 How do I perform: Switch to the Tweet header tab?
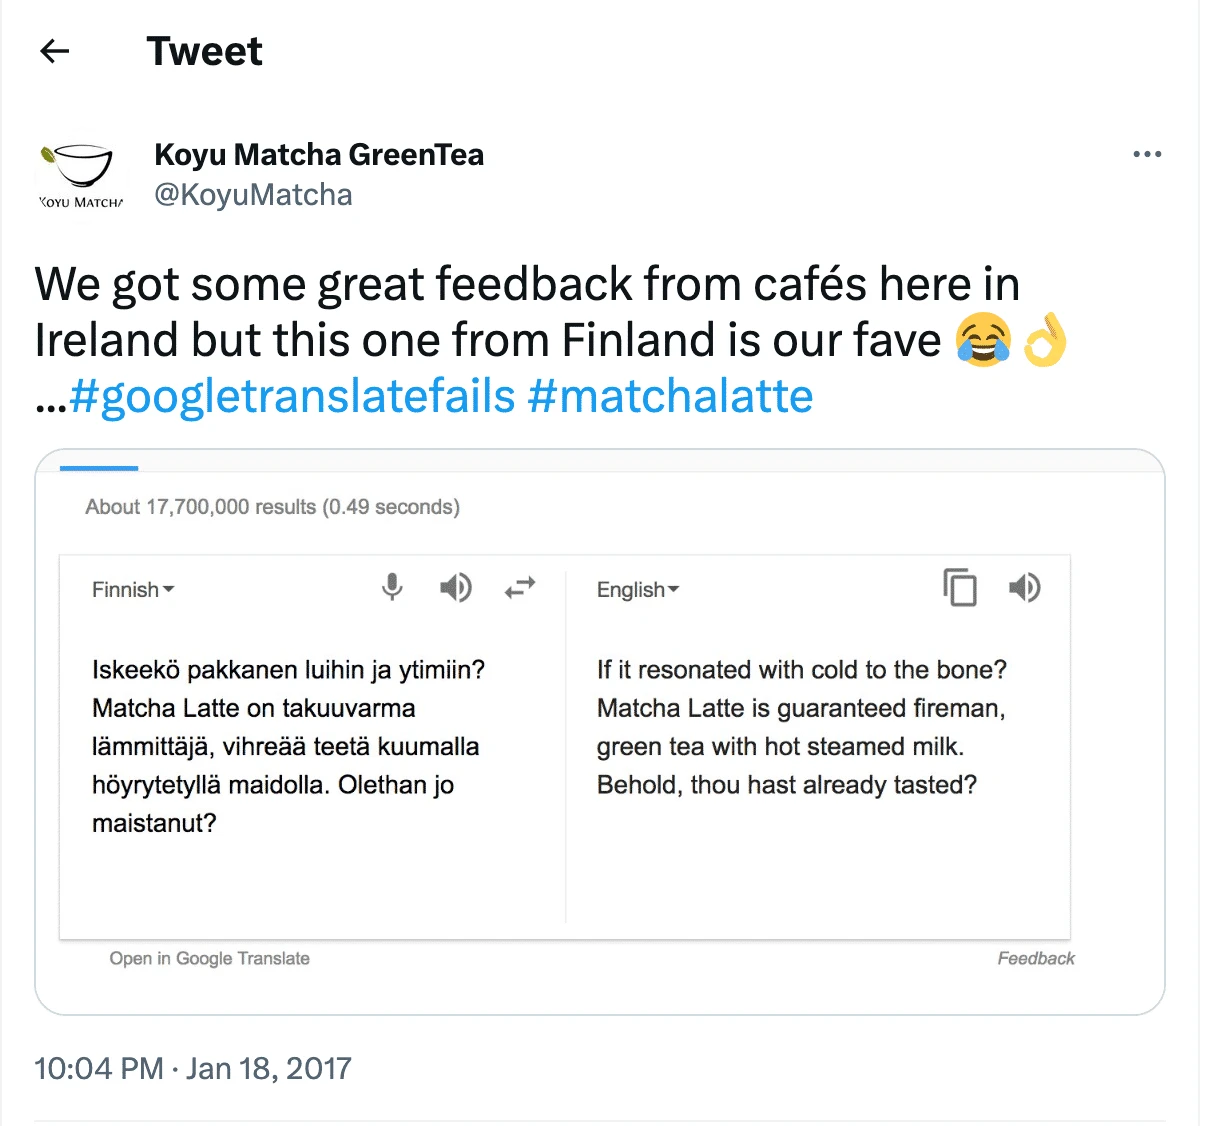pyautogui.click(x=204, y=50)
